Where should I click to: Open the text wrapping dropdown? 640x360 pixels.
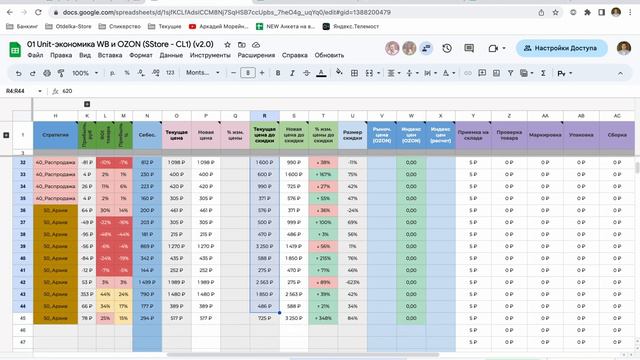(x=430, y=73)
